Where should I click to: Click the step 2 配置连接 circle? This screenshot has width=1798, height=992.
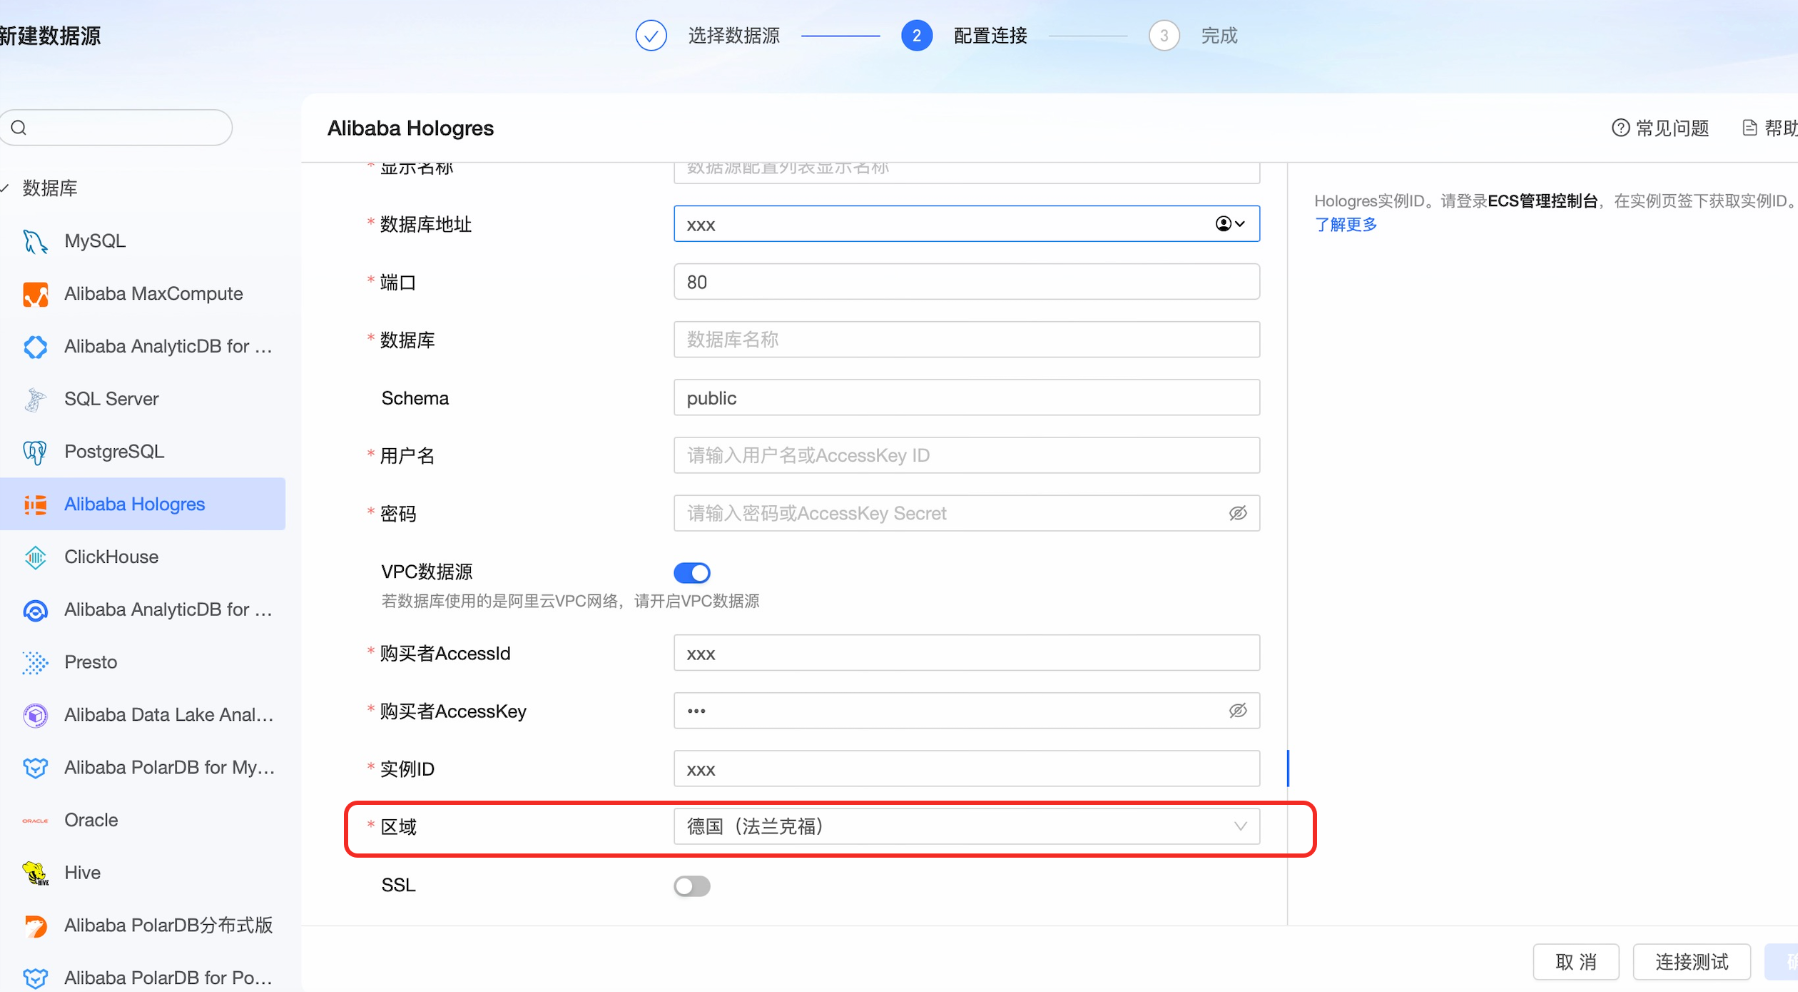(x=917, y=36)
